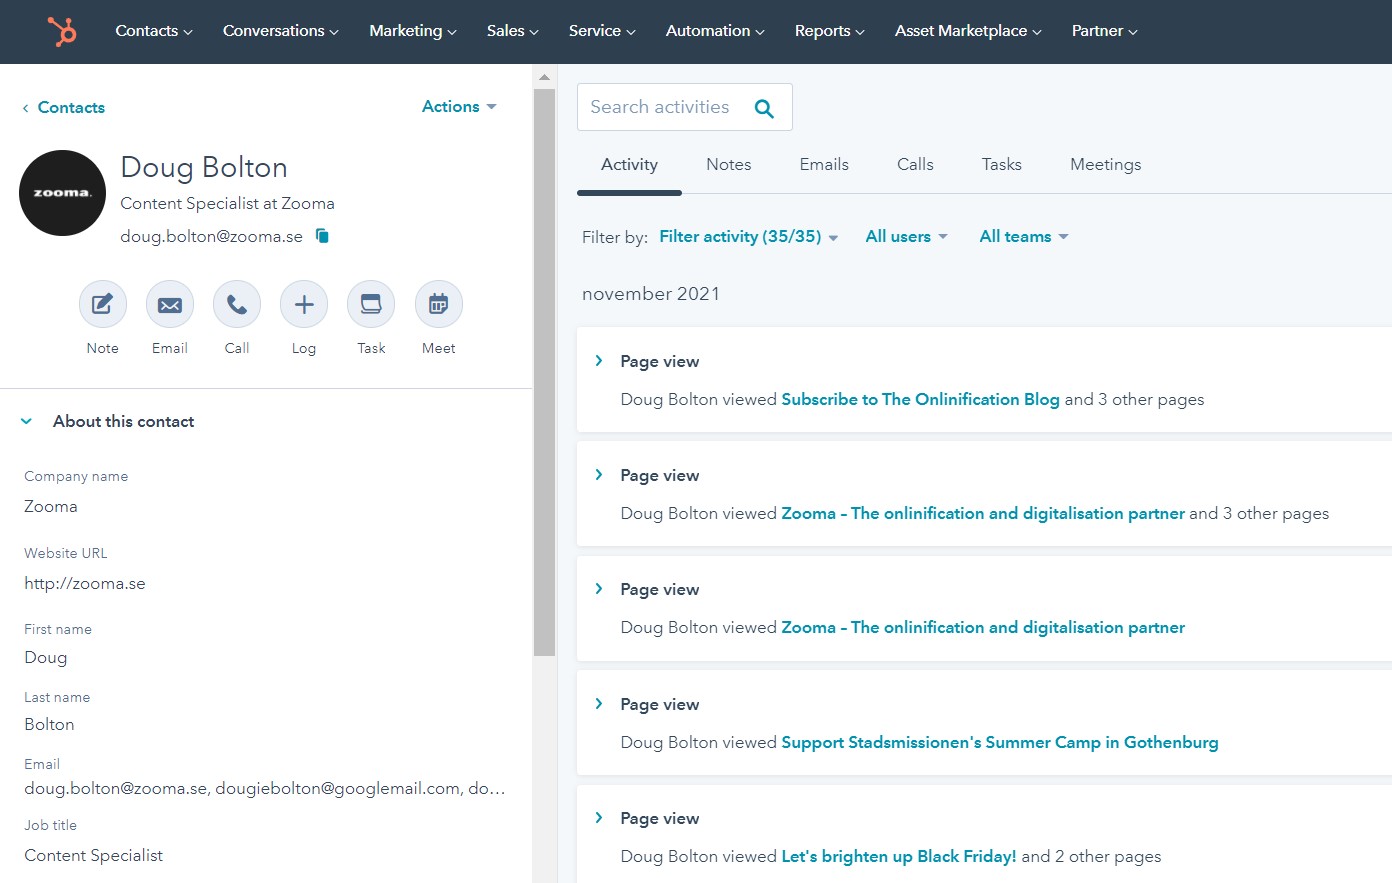Open the Marketing menu

click(x=413, y=31)
